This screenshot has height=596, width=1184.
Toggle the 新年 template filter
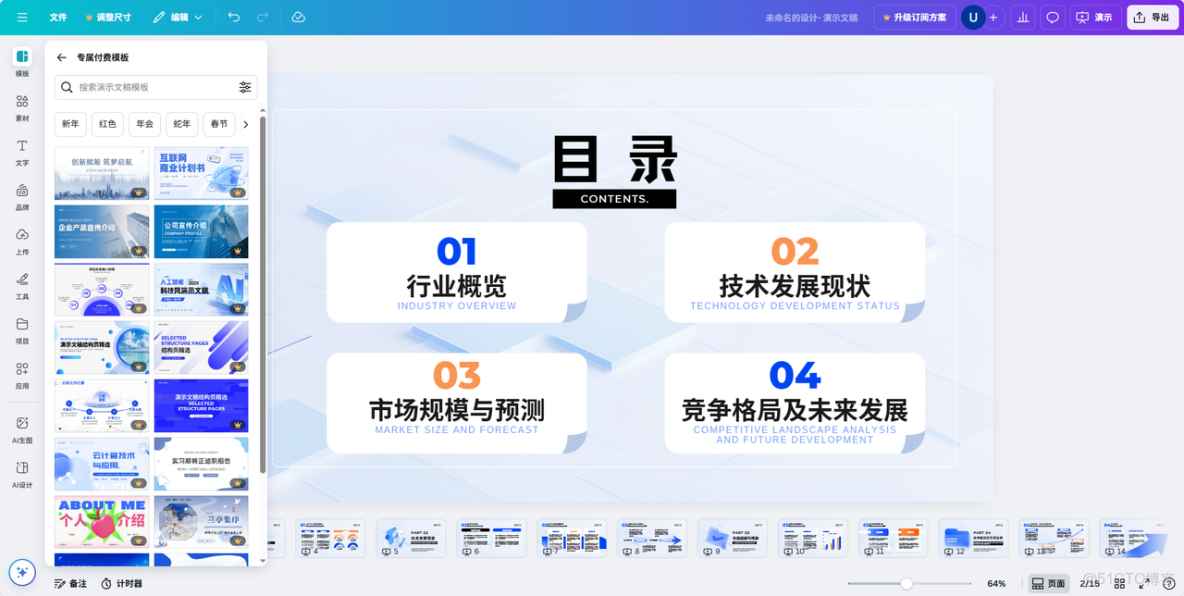[x=70, y=124]
